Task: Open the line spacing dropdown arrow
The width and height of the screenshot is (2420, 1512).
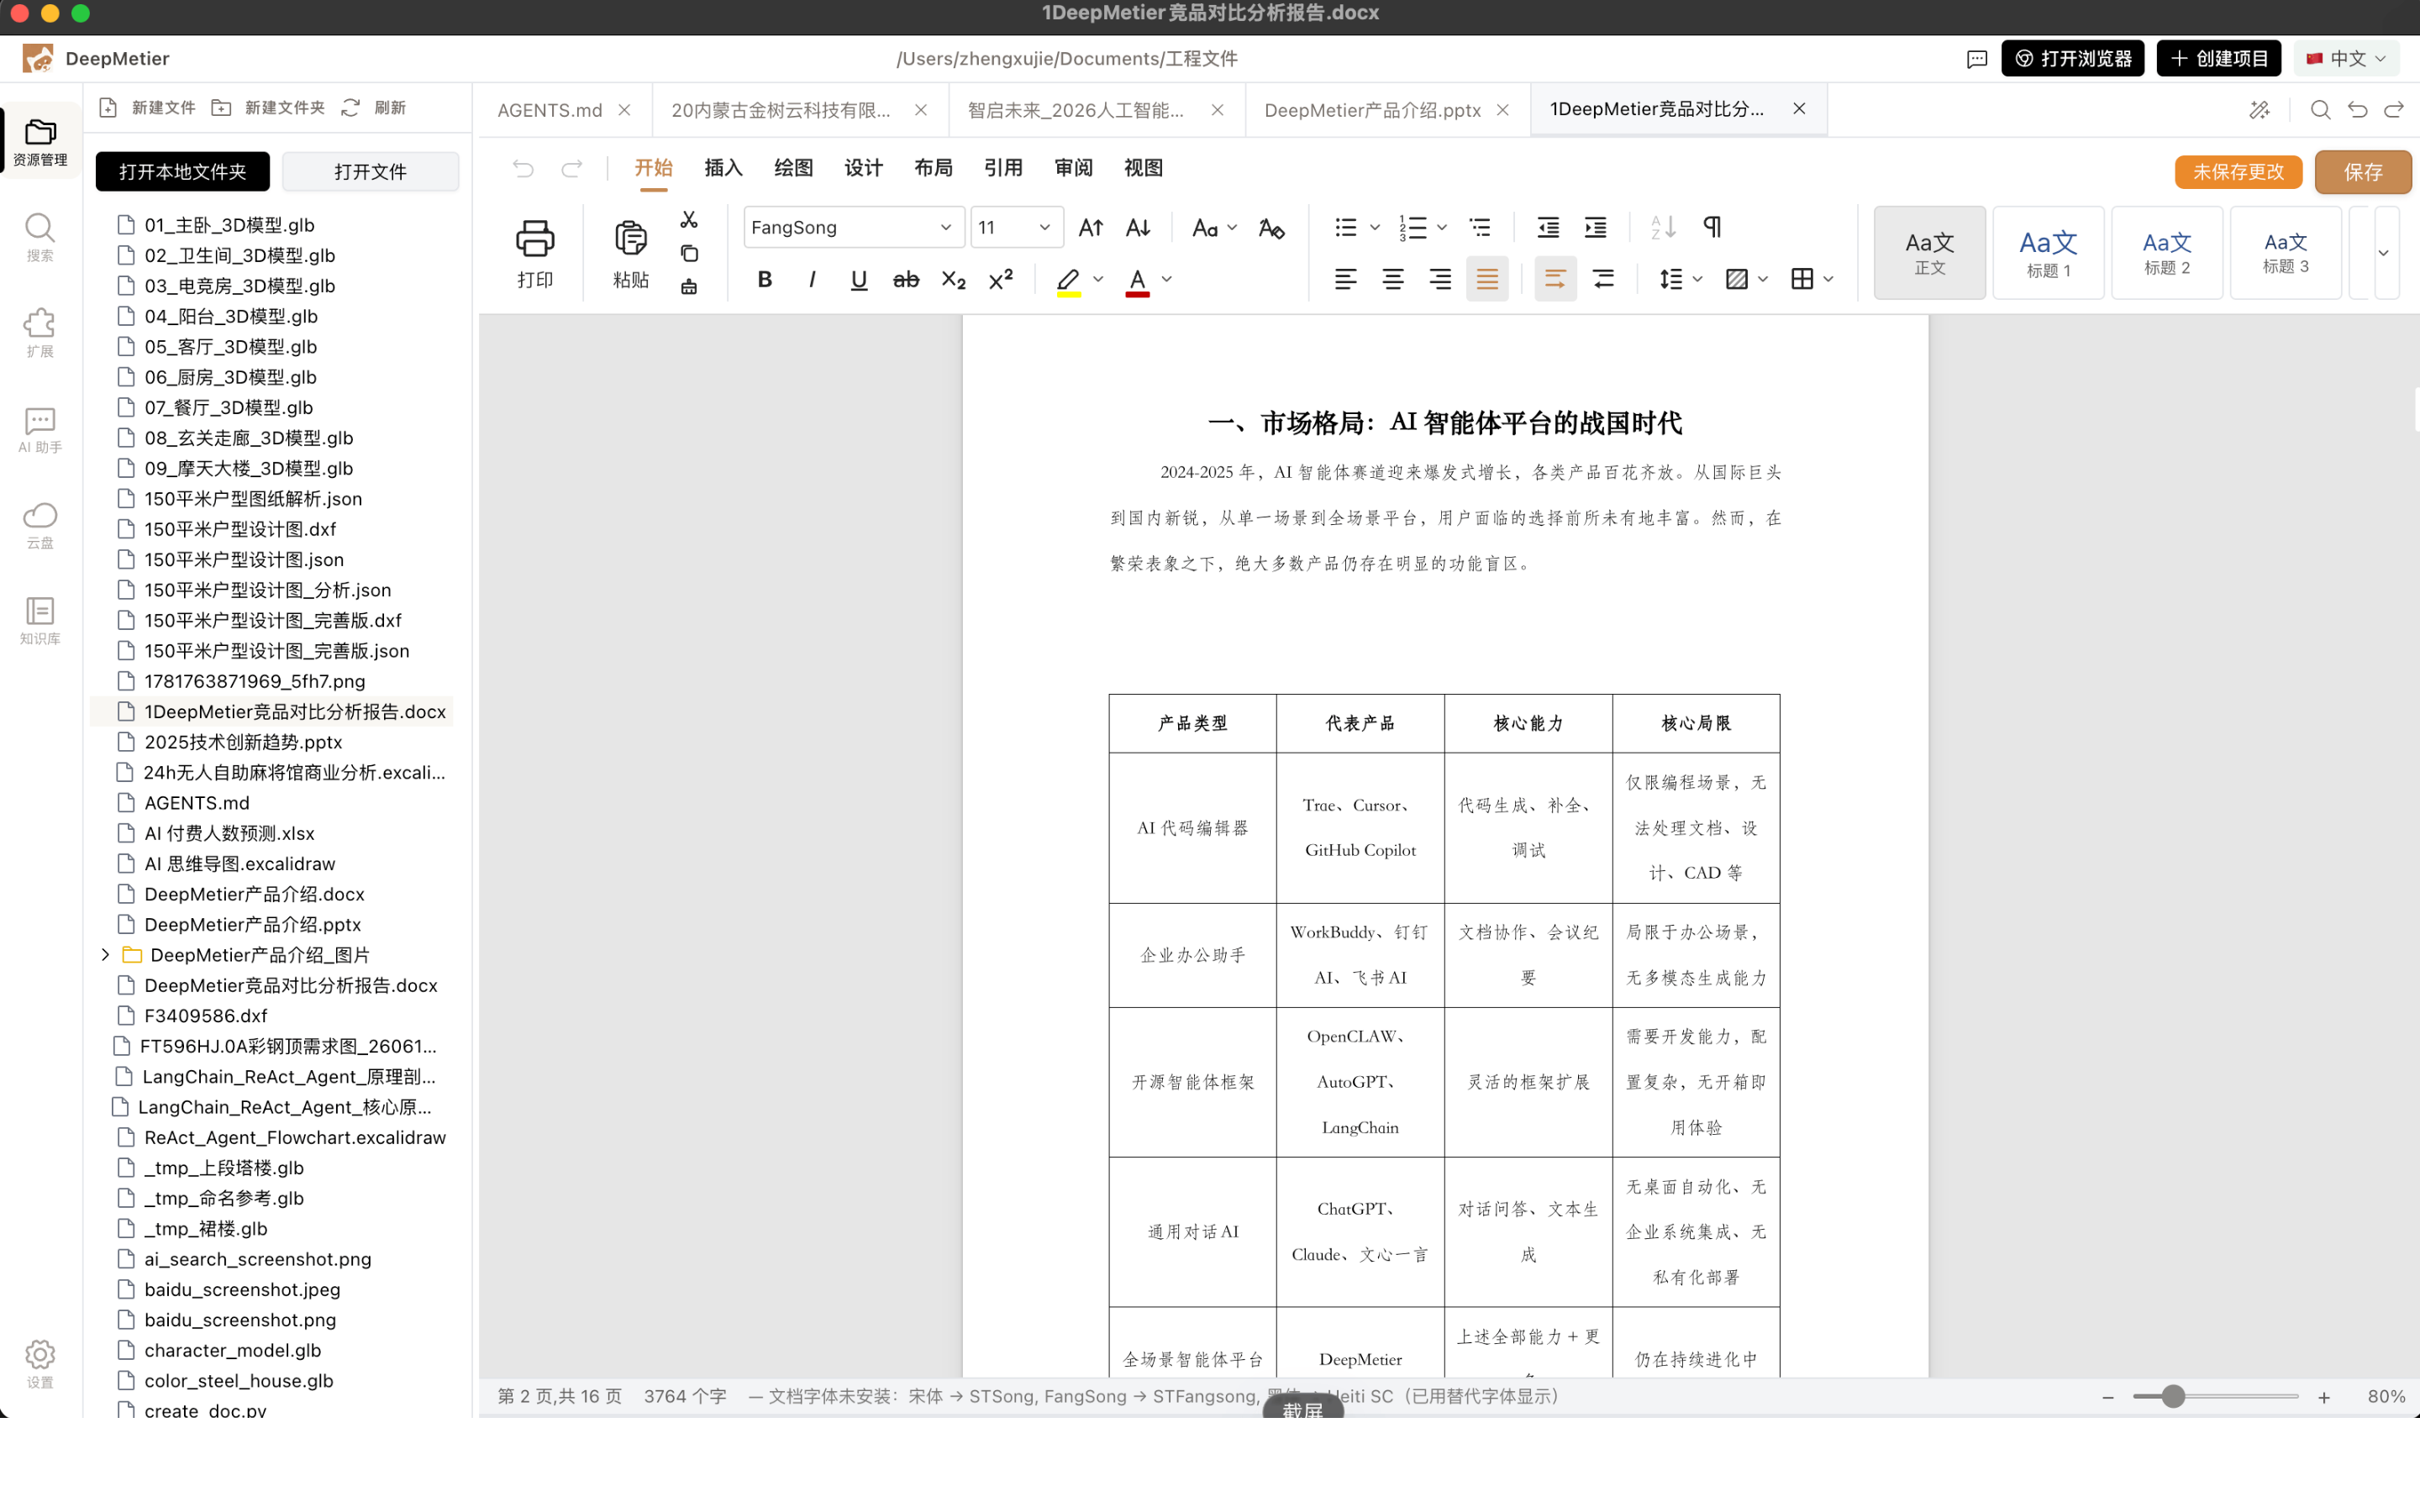Action: point(1697,280)
